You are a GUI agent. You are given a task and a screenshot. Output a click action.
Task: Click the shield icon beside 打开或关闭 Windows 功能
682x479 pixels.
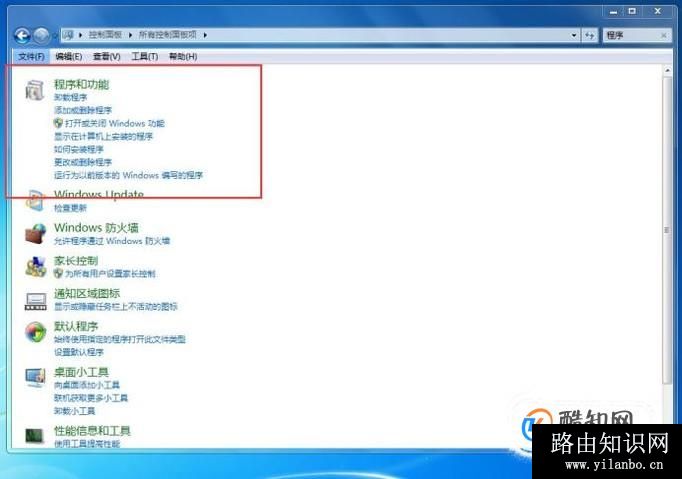58,123
